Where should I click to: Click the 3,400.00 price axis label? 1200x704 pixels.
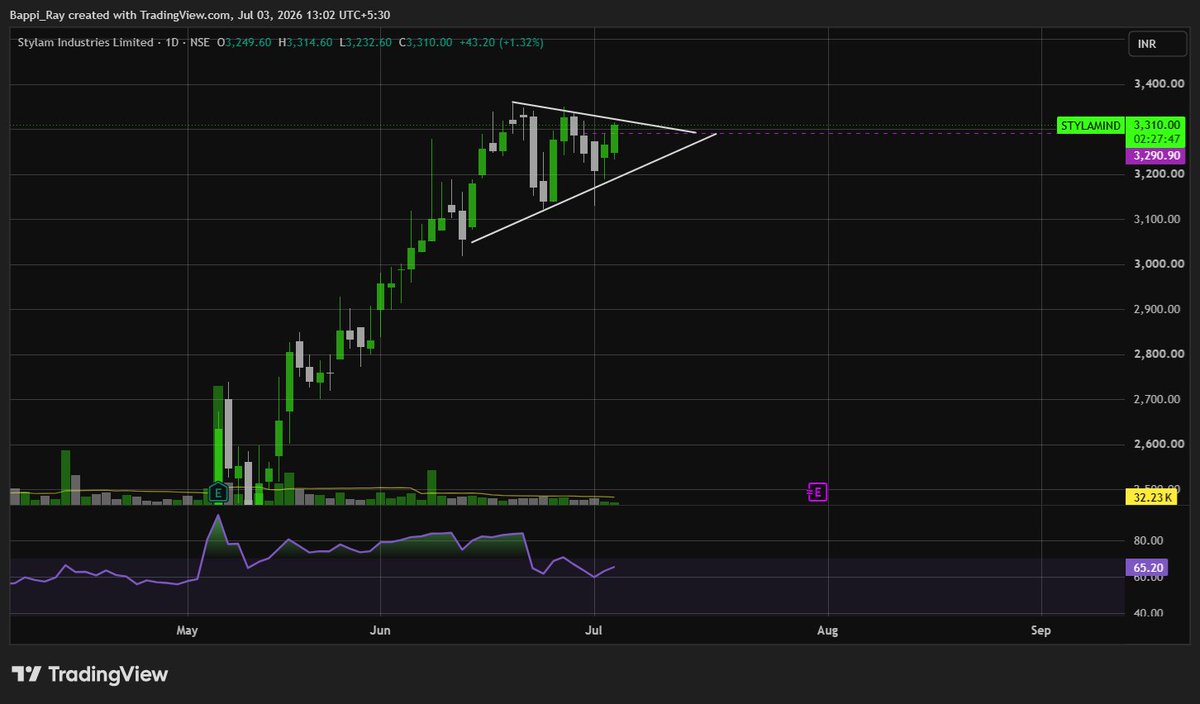1158,84
